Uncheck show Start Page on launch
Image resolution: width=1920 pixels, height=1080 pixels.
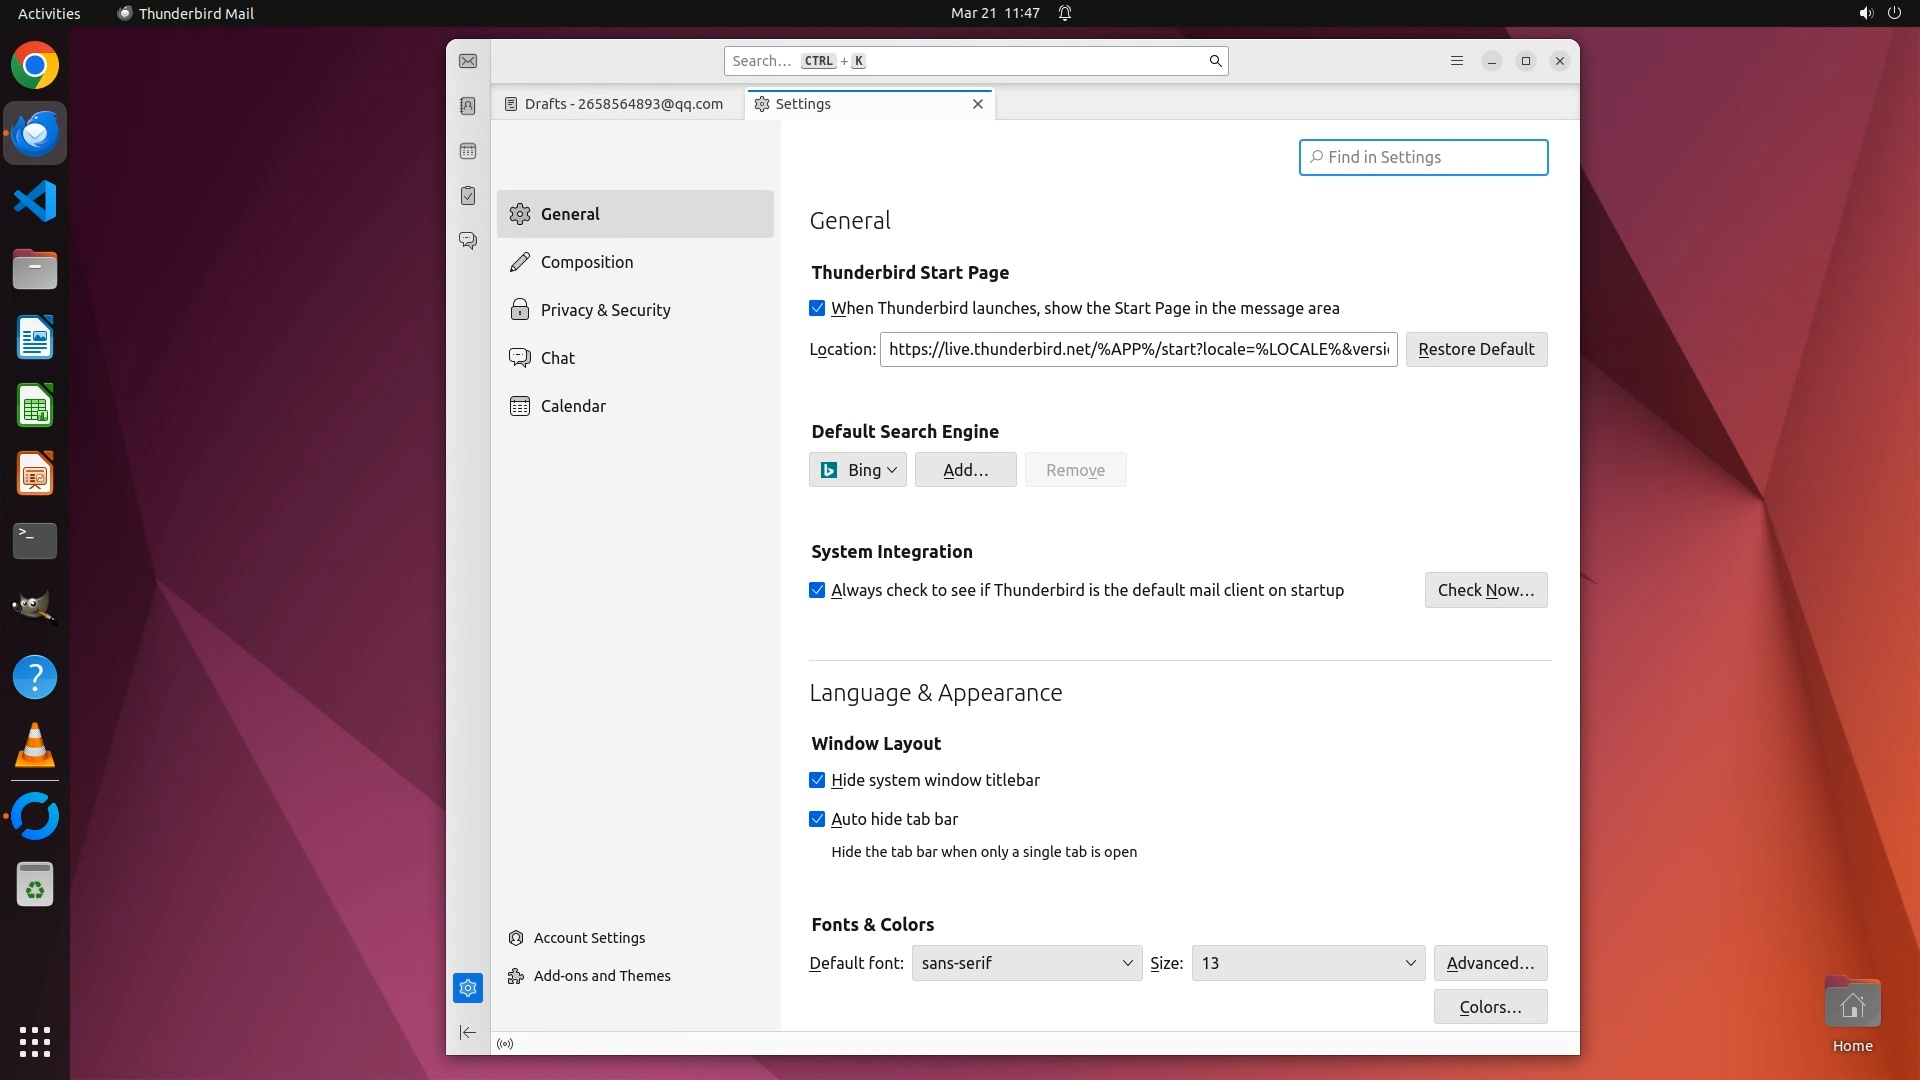click(x=817, y=309)
